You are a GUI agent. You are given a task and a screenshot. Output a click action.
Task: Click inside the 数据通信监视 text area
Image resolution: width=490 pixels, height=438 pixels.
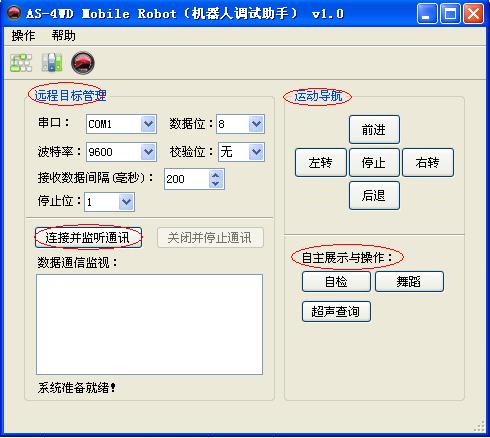pyautogui.click(x=149, y=324)
